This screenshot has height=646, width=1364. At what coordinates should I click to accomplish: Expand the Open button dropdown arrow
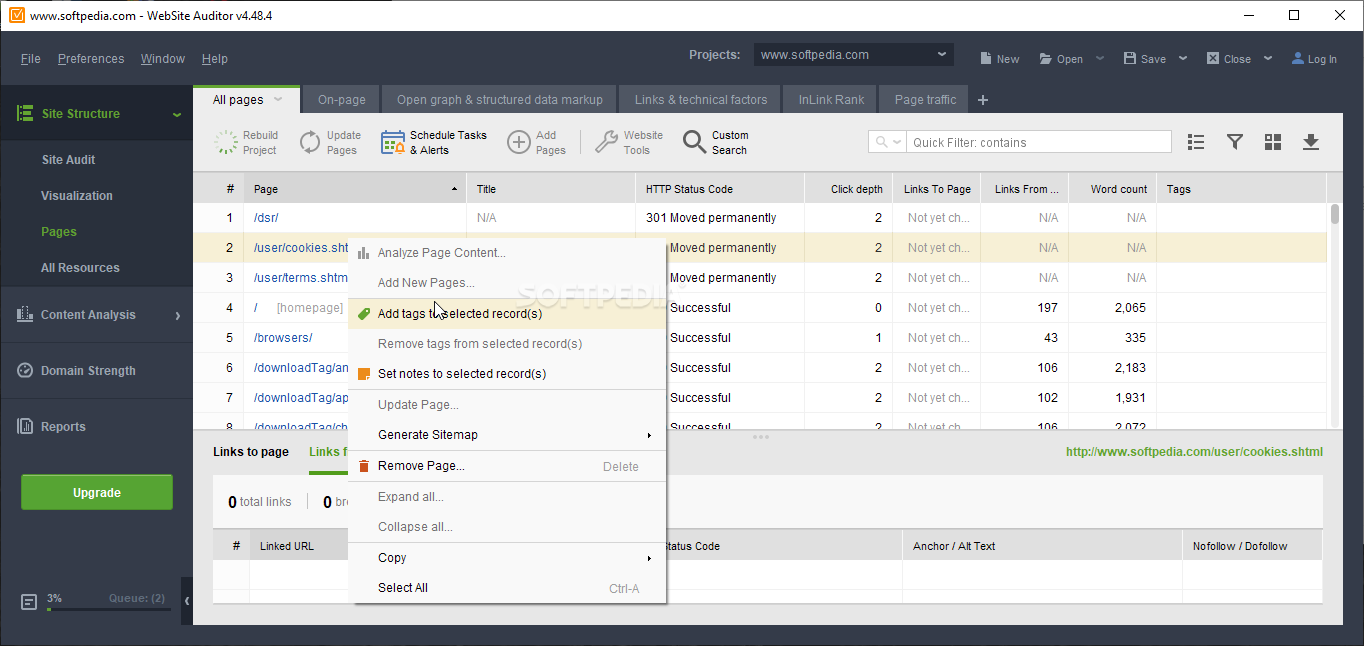coord(1100,58)
